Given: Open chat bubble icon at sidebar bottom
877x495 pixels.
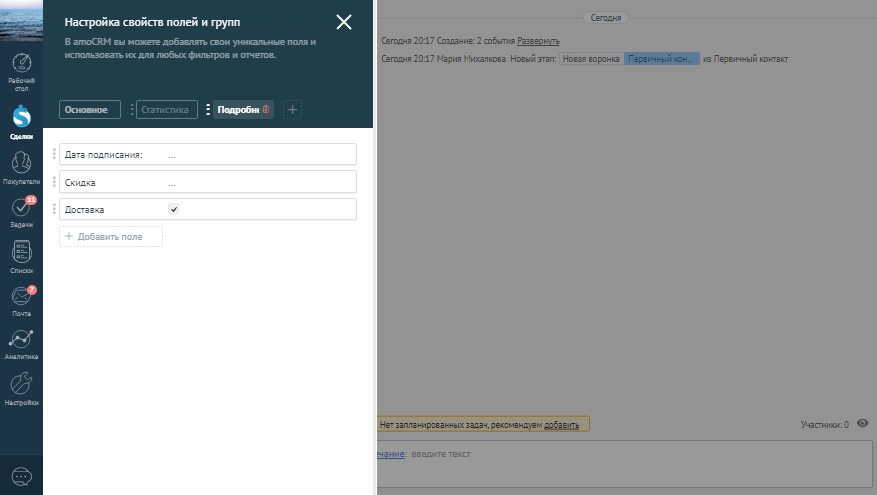Looking at the screenshot, I should point(21,476).
